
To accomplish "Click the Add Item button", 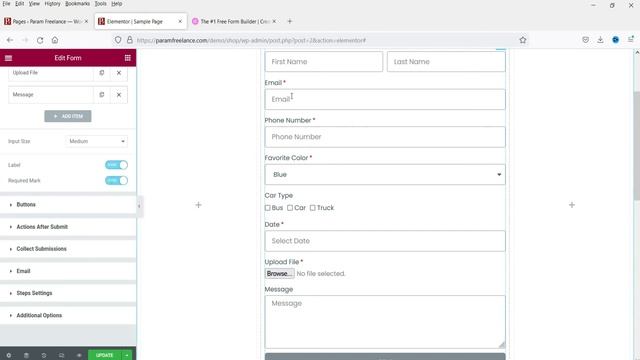I will pos(68,116).
